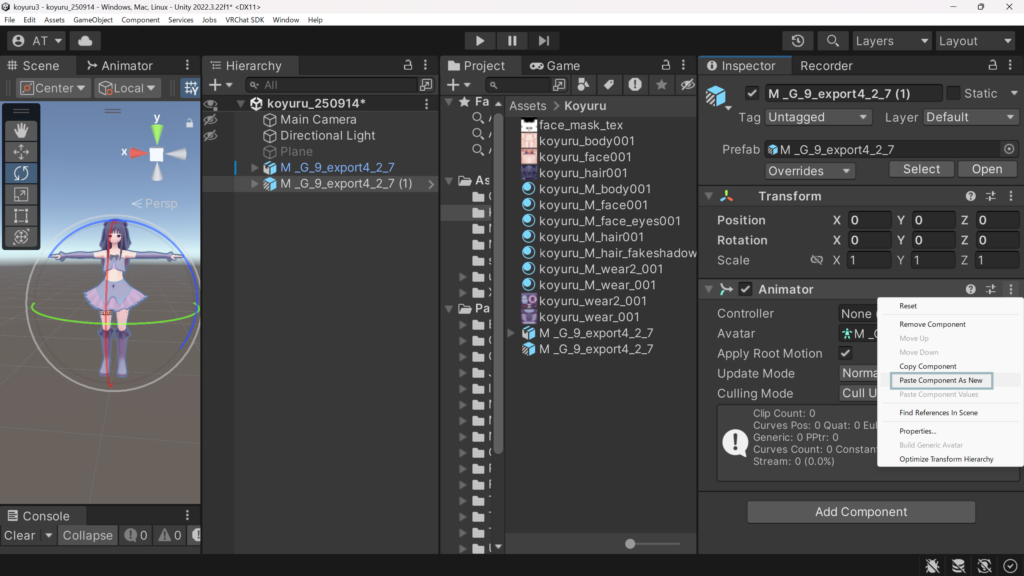
Task: Expand M_G_9_export4_2_7 in Hierarchy
Action: pyautogui.click(x=255, y=168)
